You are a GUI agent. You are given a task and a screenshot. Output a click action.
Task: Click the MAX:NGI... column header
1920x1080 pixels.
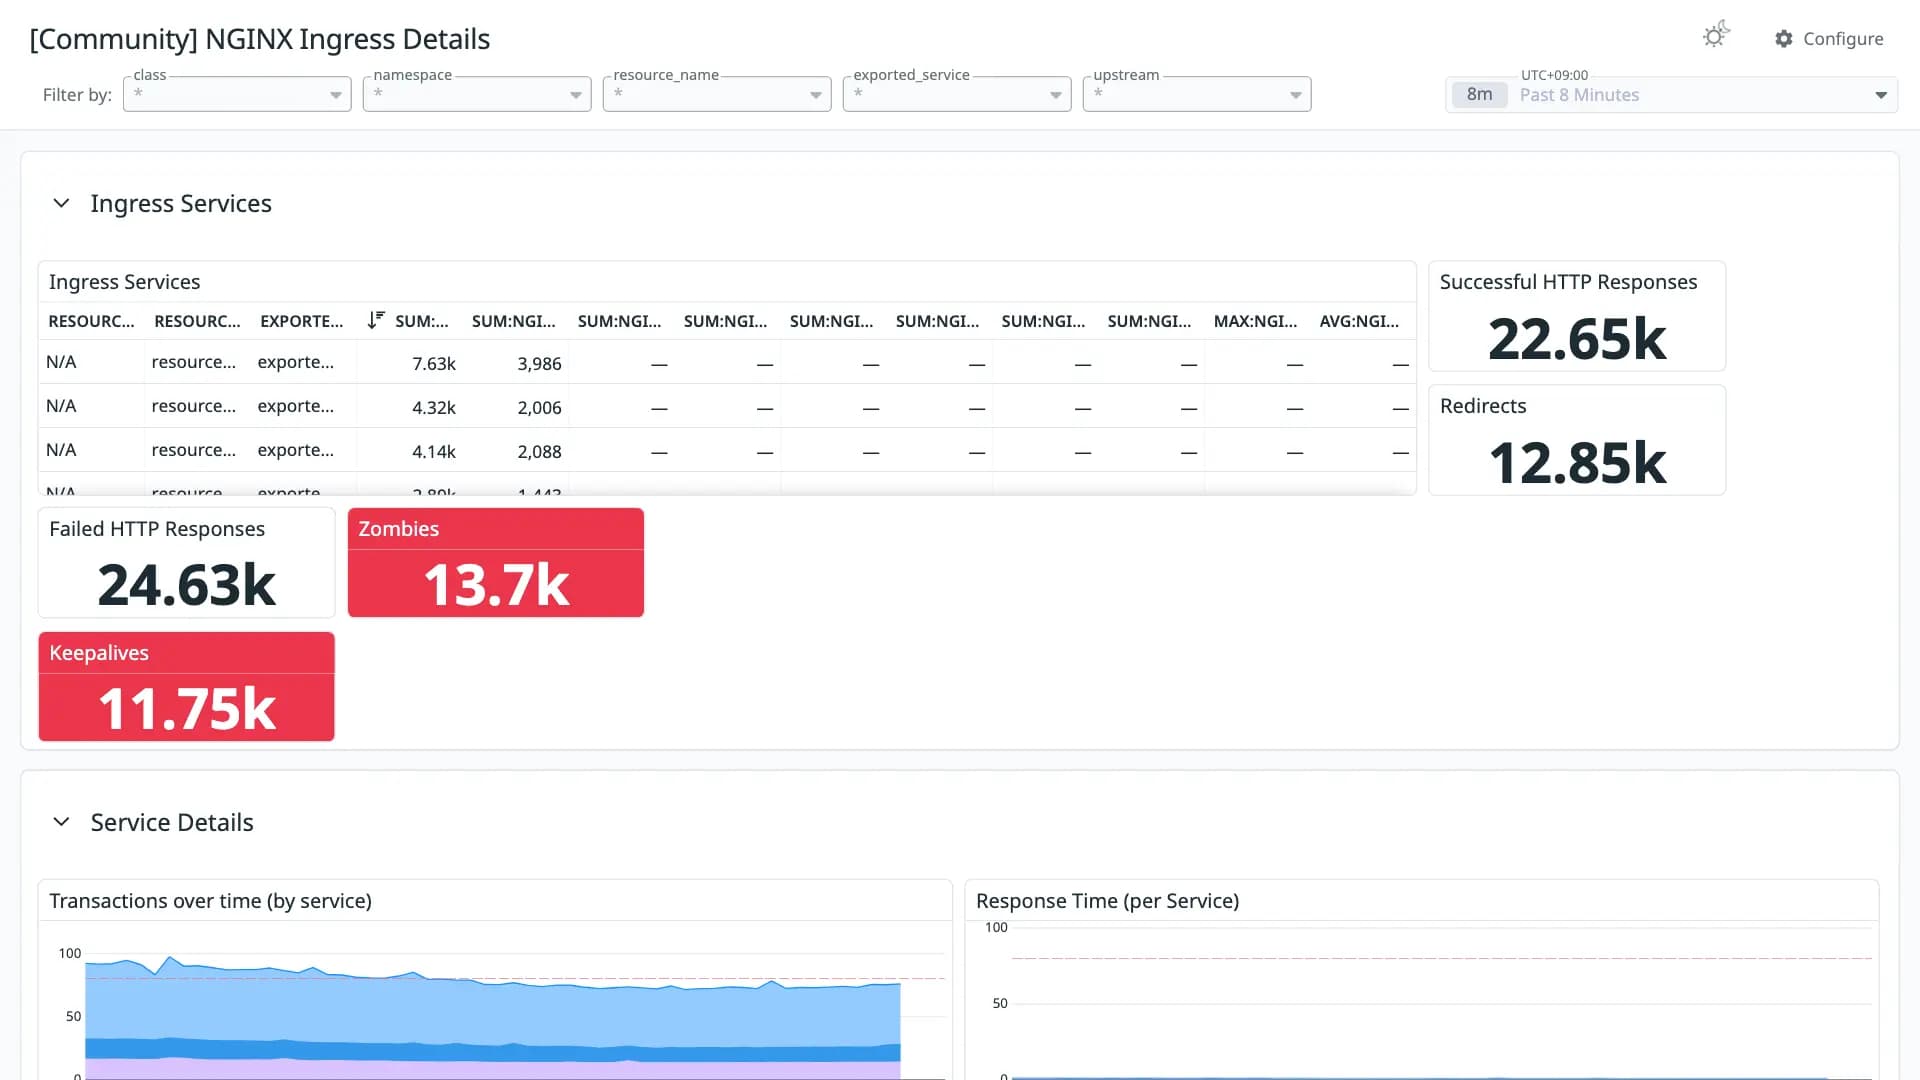[x=1255, y=321]
